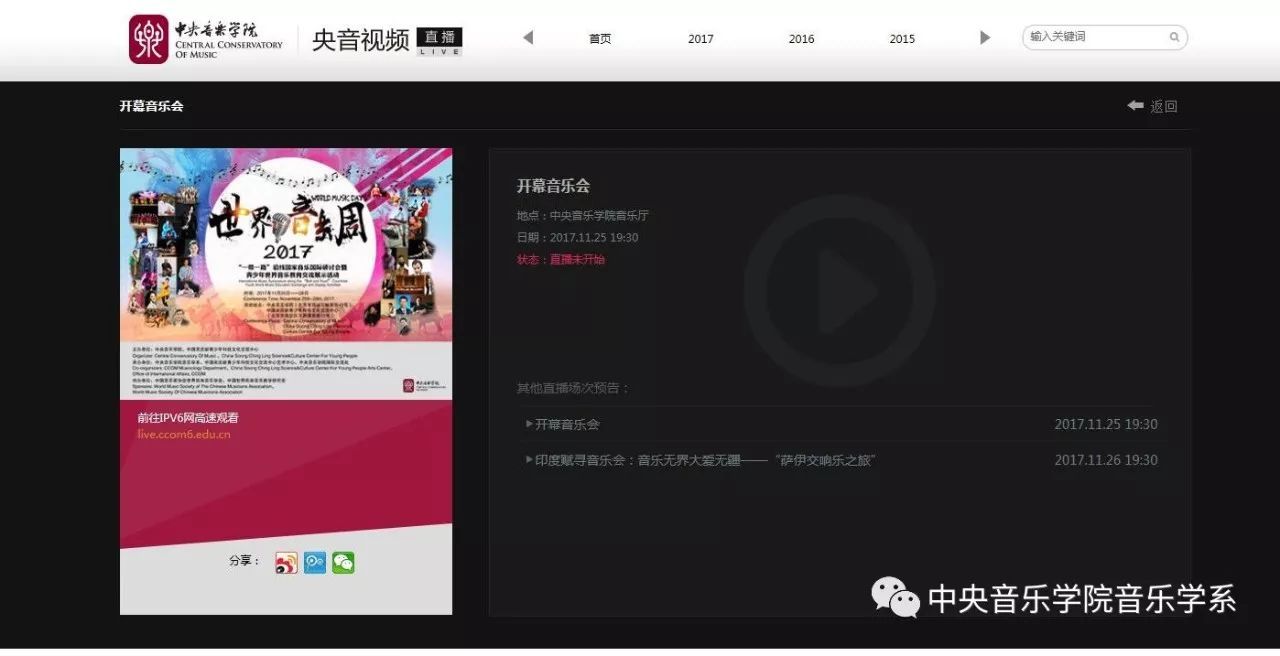The height and width of the screenshot is (656, 1280).
Task: Open the 印度赋寻音乐会 broadcast entry
Action: pyautogui.click(x=705, y=460)
